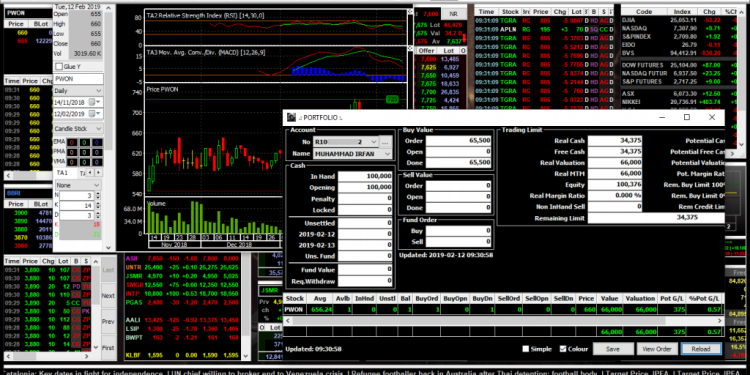Click the KLBF row in the watchlist
750x375 pixels.
[182, 355]
